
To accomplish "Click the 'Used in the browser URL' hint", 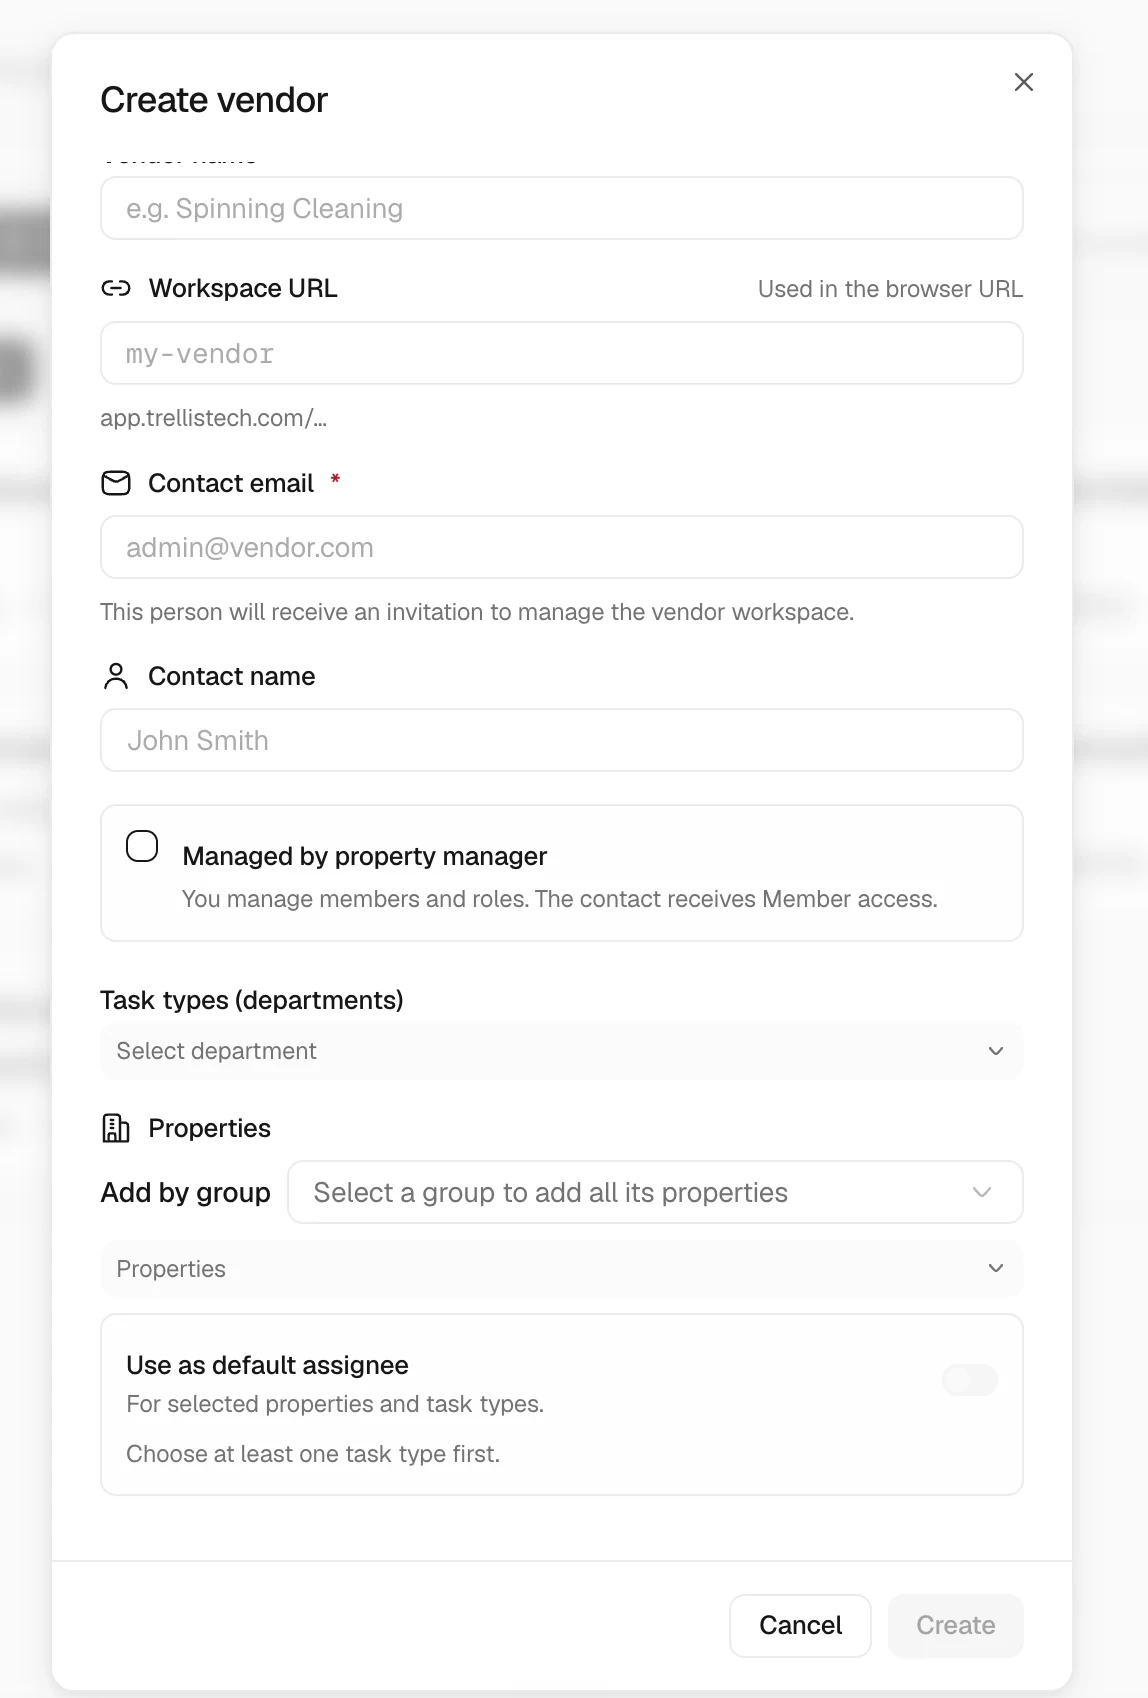I will [x=890, y=289].
